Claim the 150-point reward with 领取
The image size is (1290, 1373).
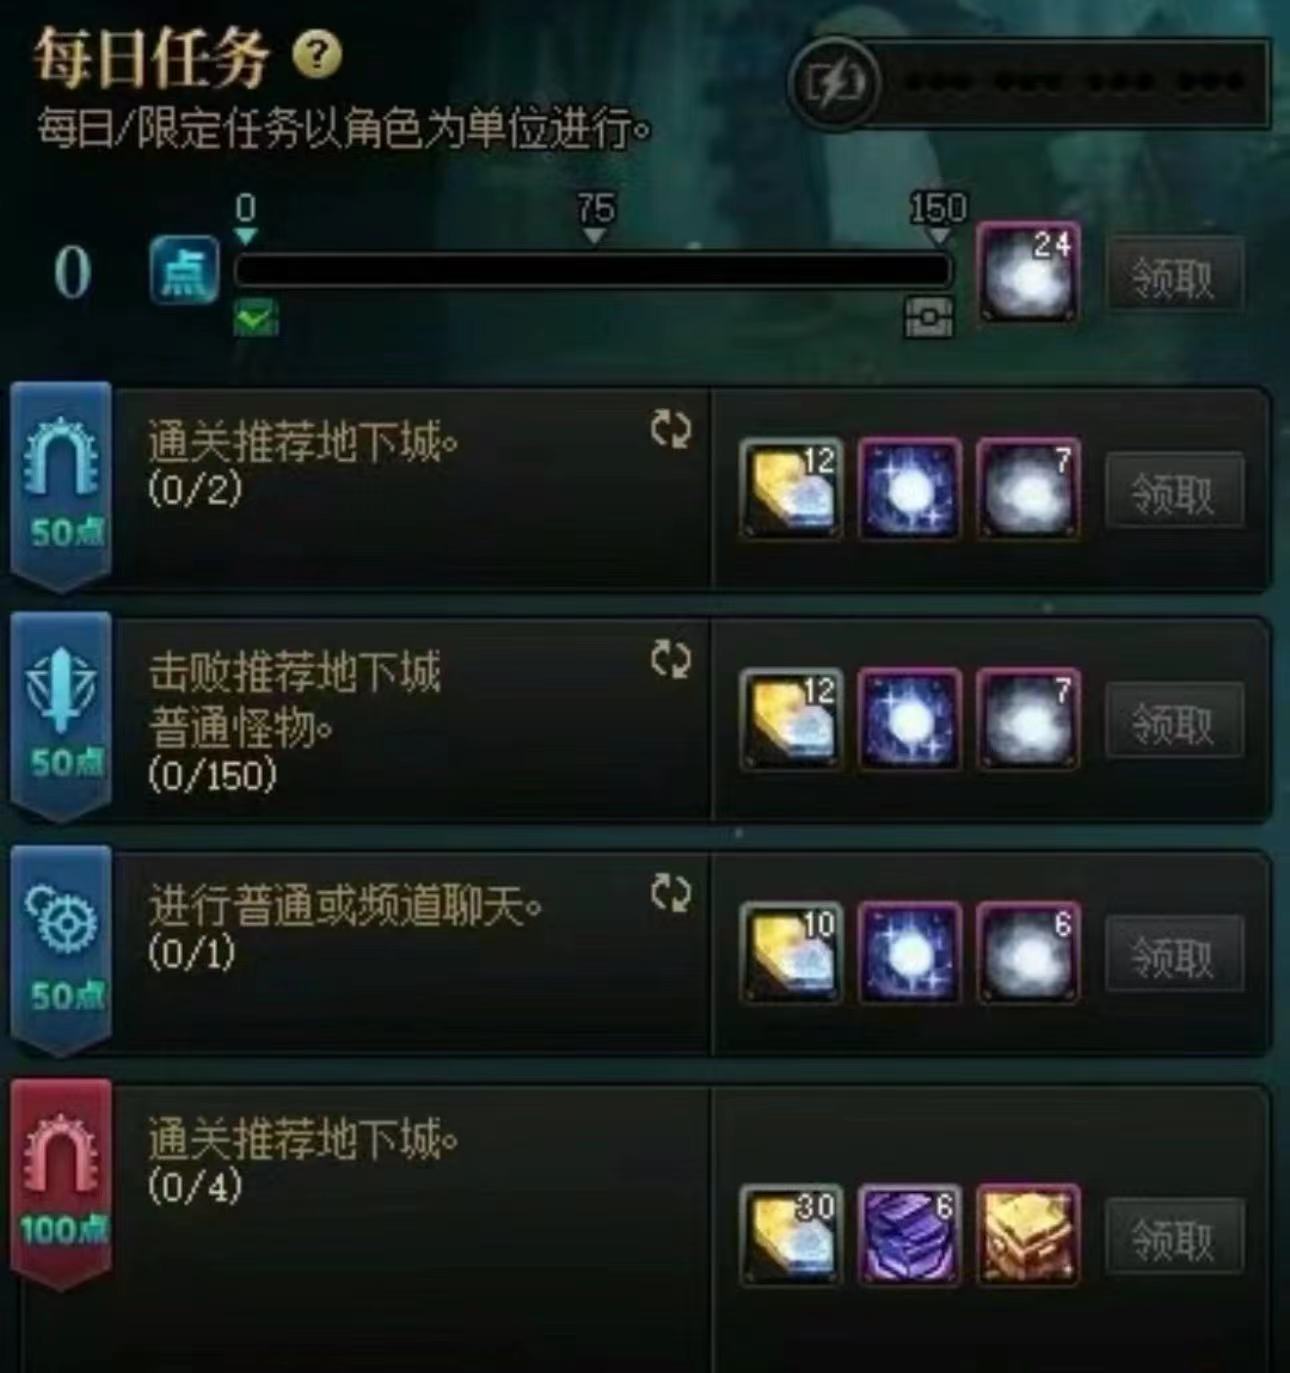tap(1174, 276)
